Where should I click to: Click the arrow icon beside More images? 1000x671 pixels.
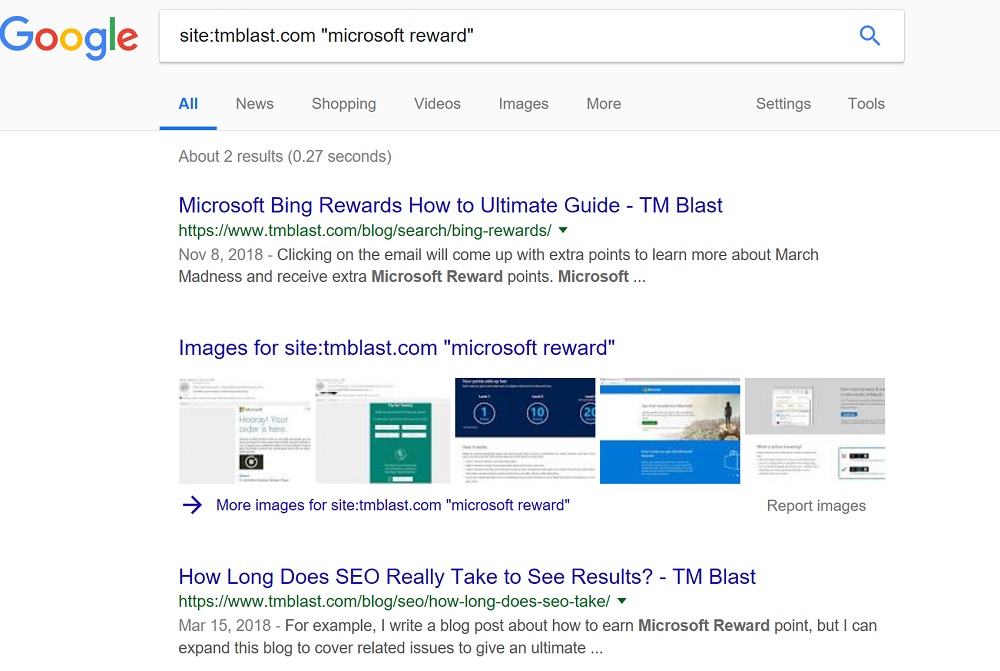192,505
